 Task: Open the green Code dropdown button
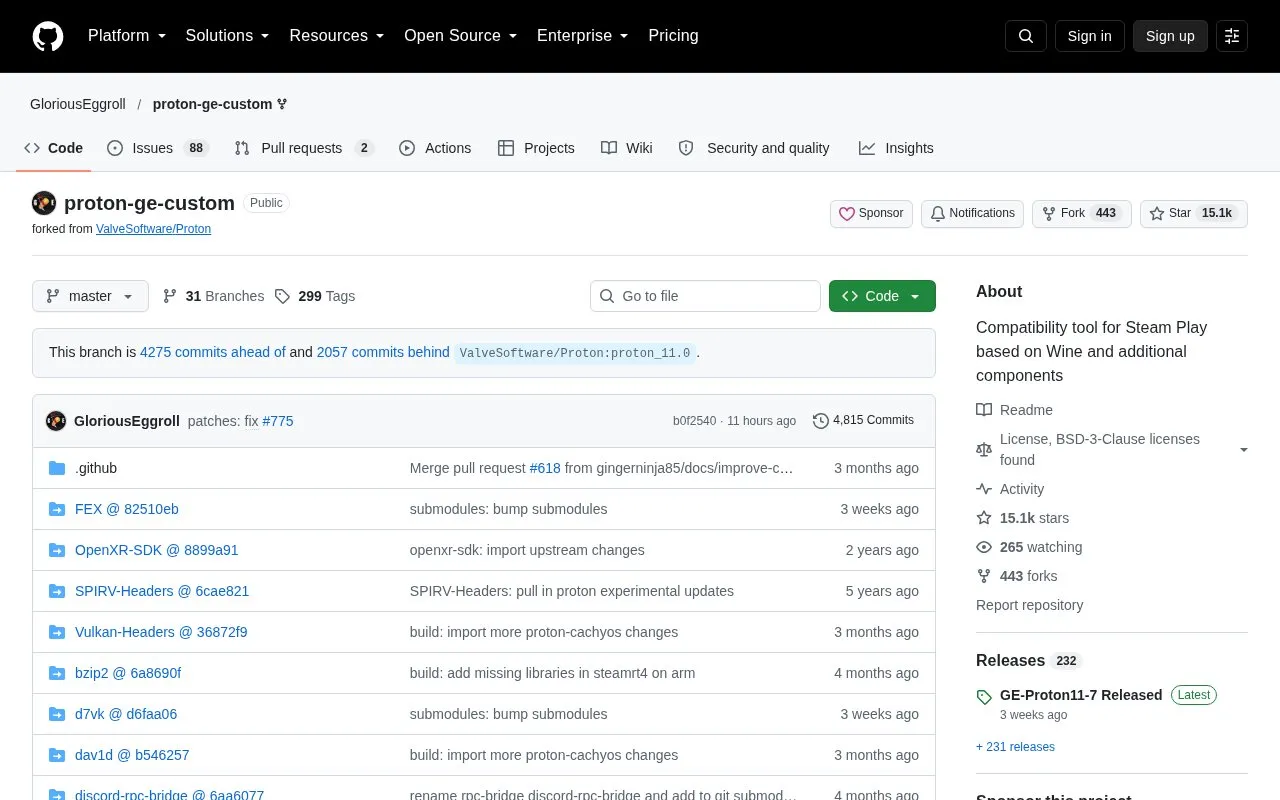point(882,296)
